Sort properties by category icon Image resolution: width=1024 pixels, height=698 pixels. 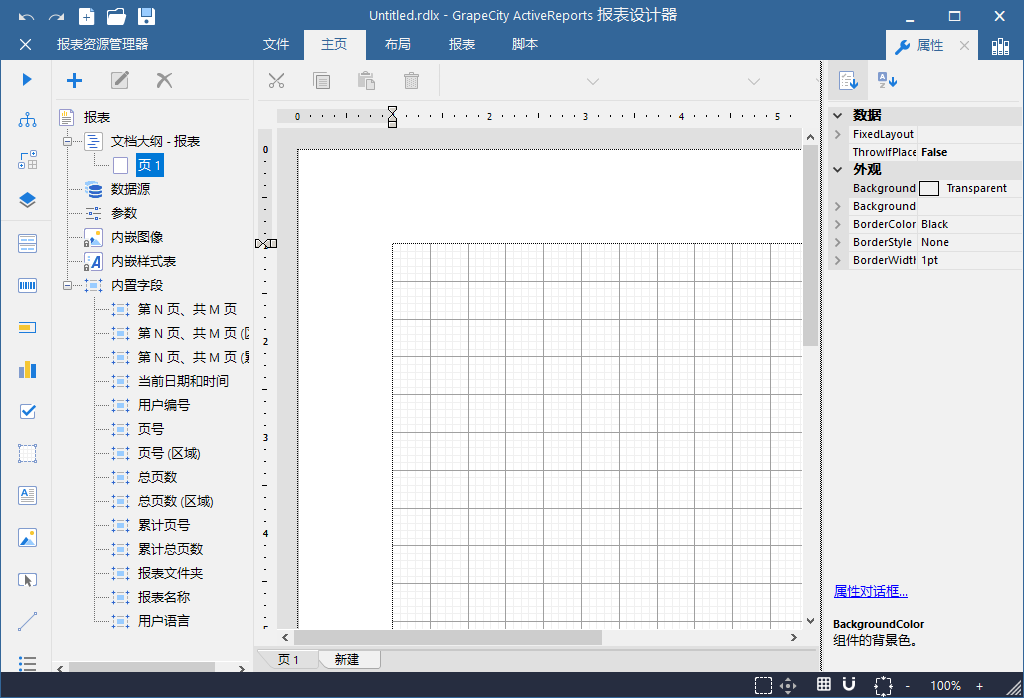point(848,81)
